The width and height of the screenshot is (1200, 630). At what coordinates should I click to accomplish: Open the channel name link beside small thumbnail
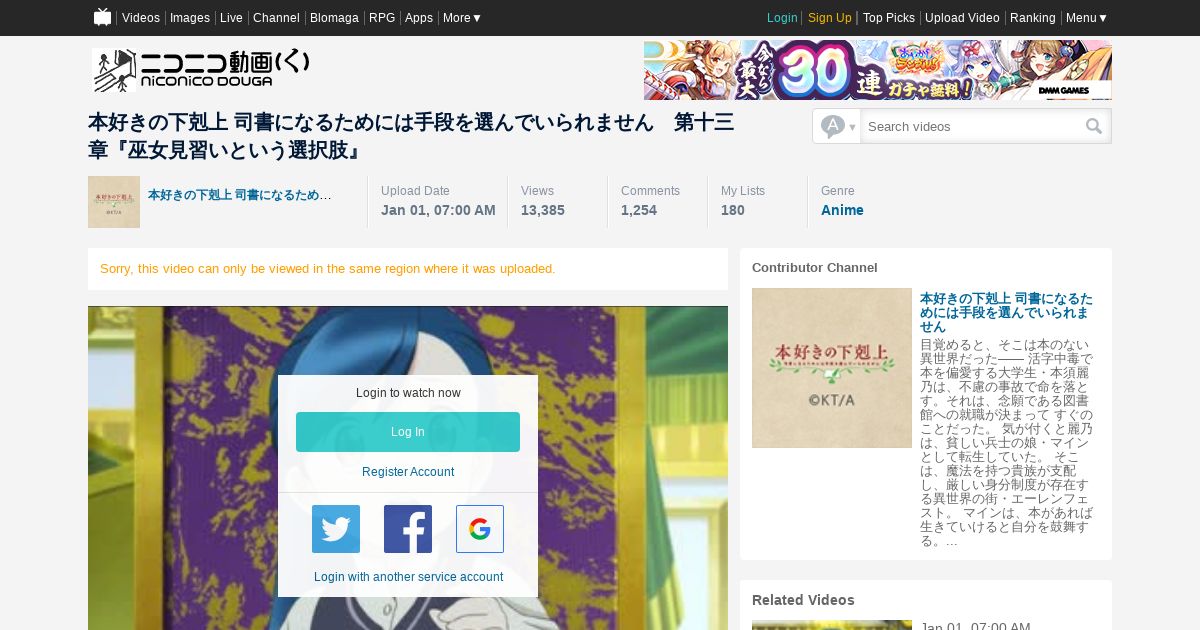click(240, 195)
